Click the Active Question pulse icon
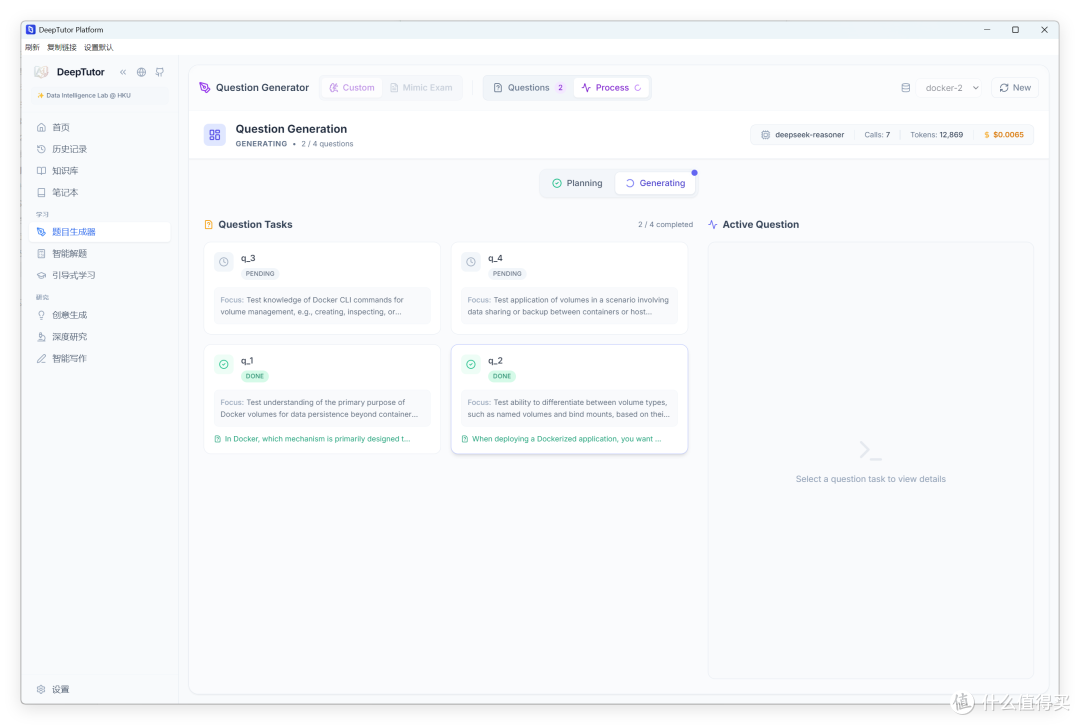Screen dimensions: 1080x725 (x=713, y=224)
